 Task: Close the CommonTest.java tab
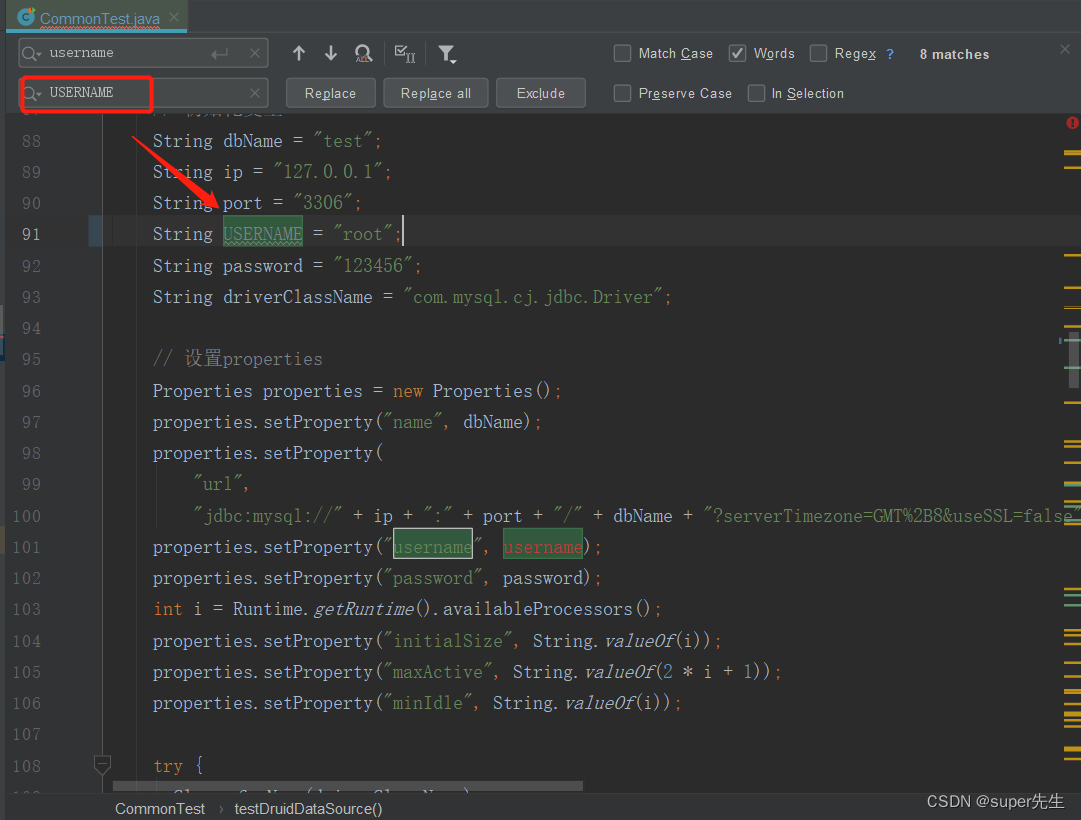click(174, 17)
